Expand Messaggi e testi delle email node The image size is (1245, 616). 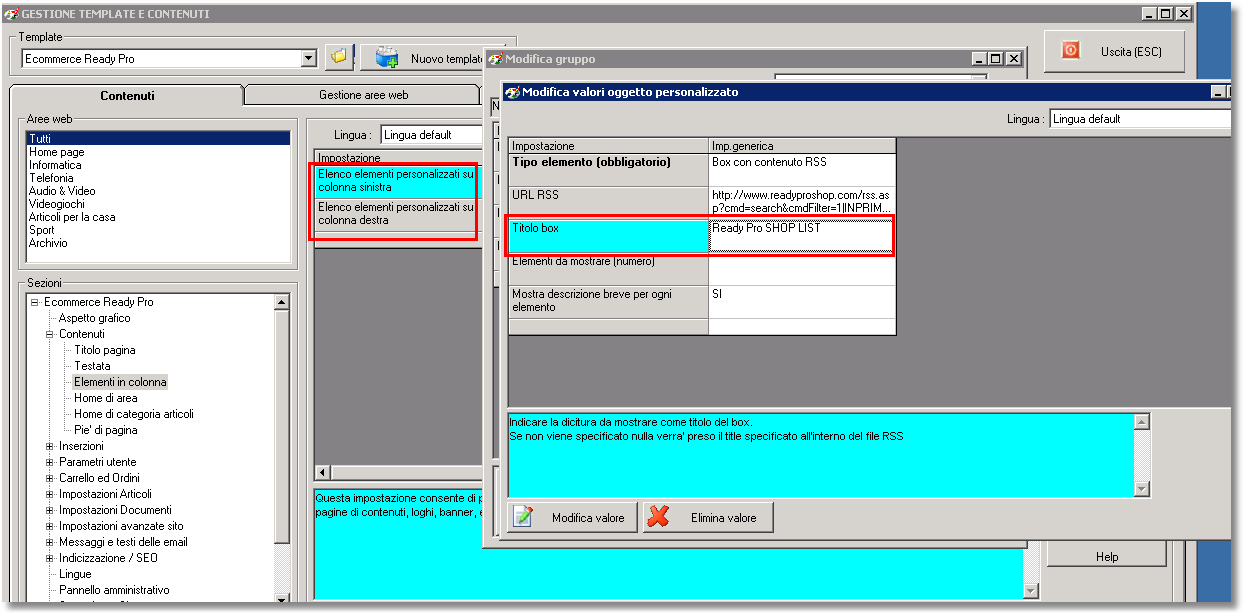(x=50, y=542)
